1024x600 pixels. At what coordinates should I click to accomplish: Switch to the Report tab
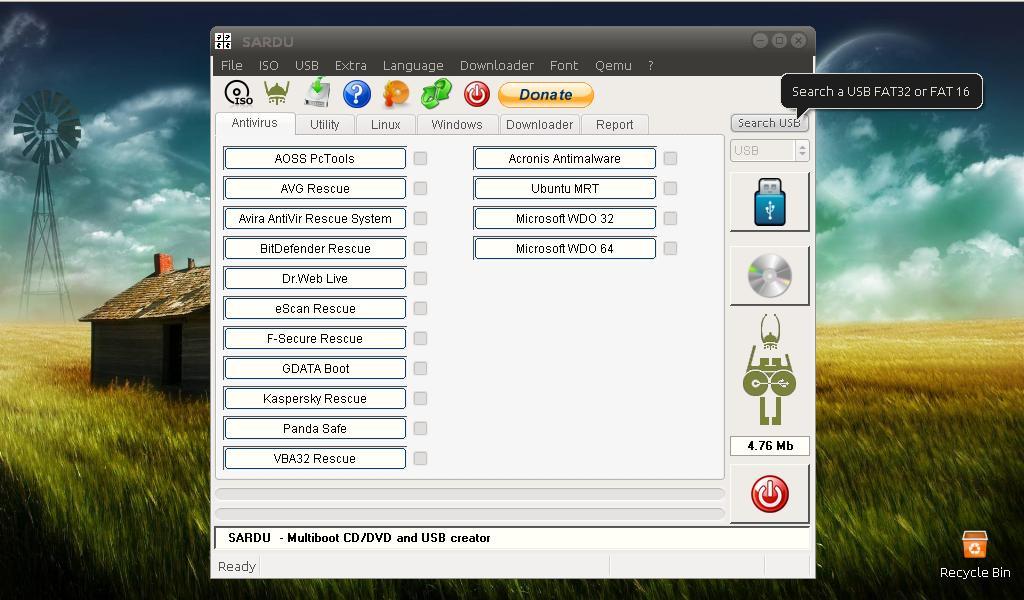[x=615, y=124]
